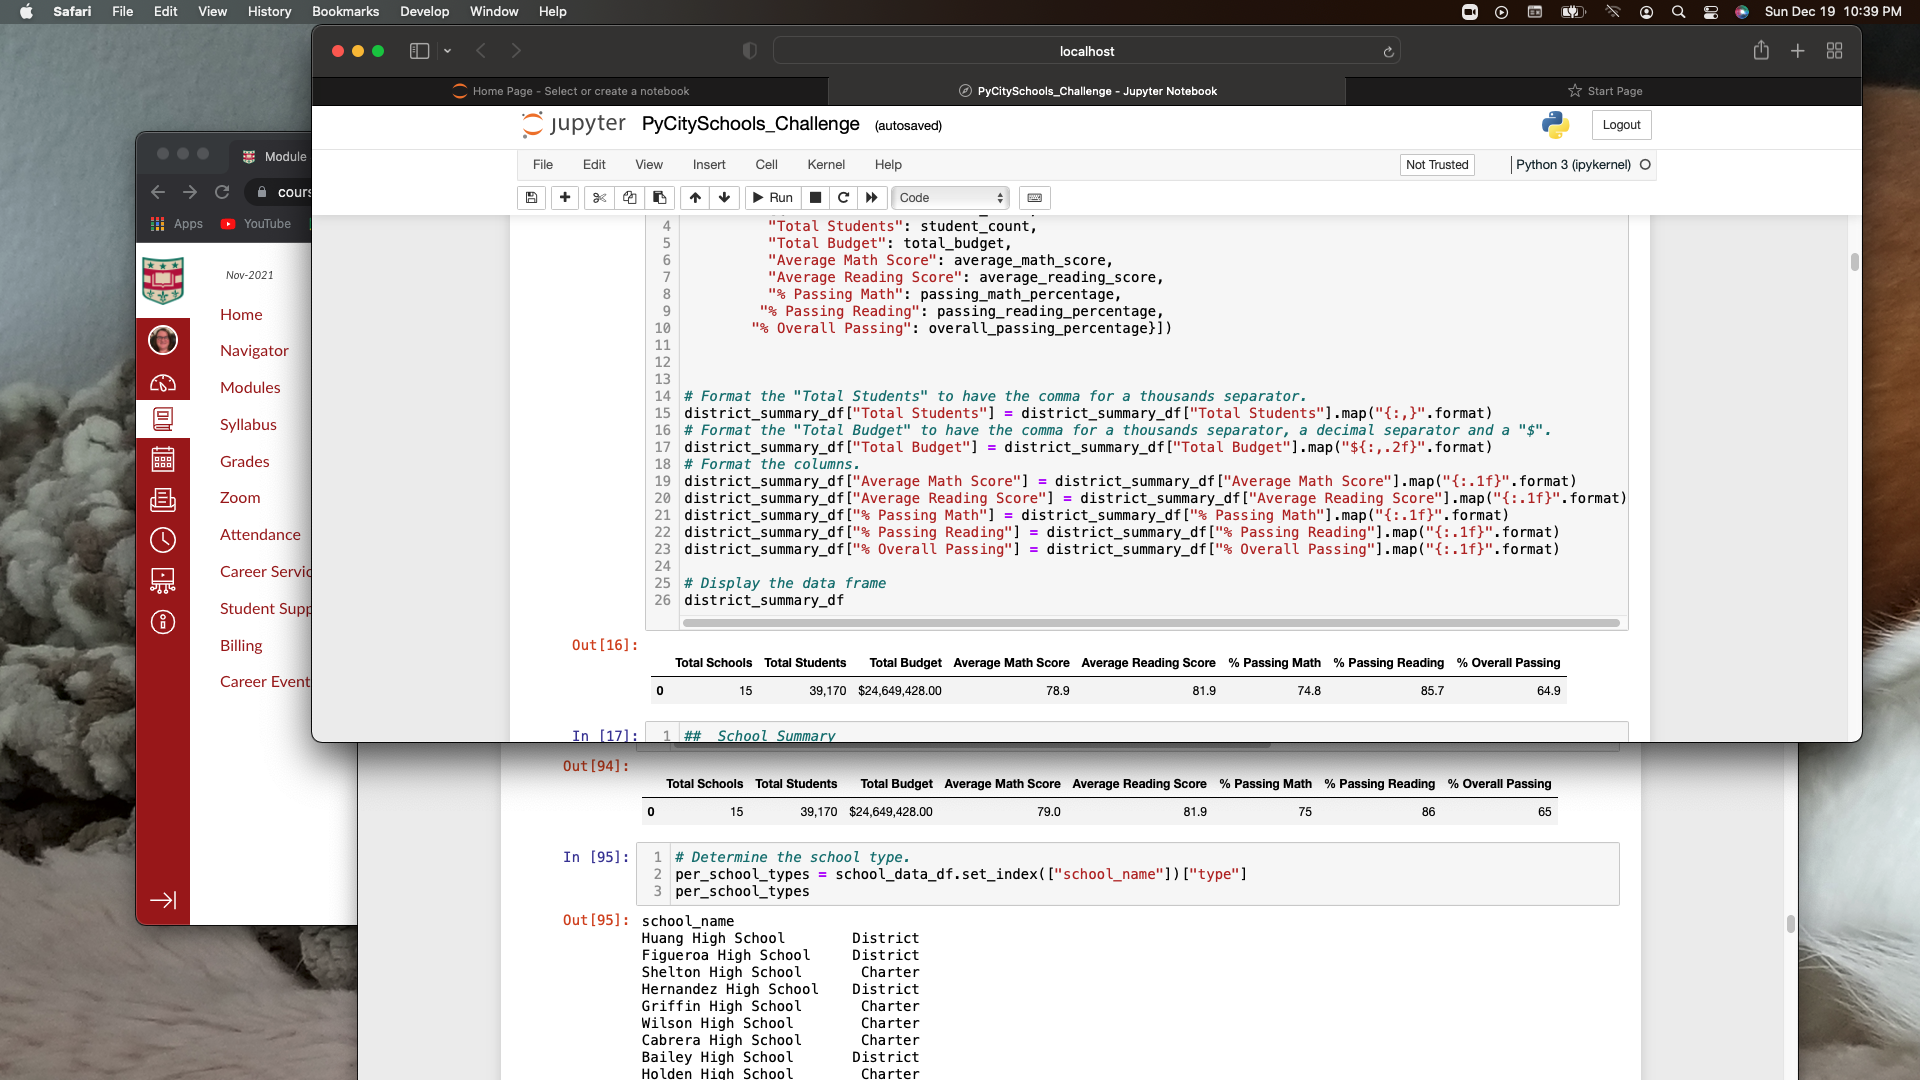Click the Run button
The image size is (1920, 1080).
[x=773, y=198]
